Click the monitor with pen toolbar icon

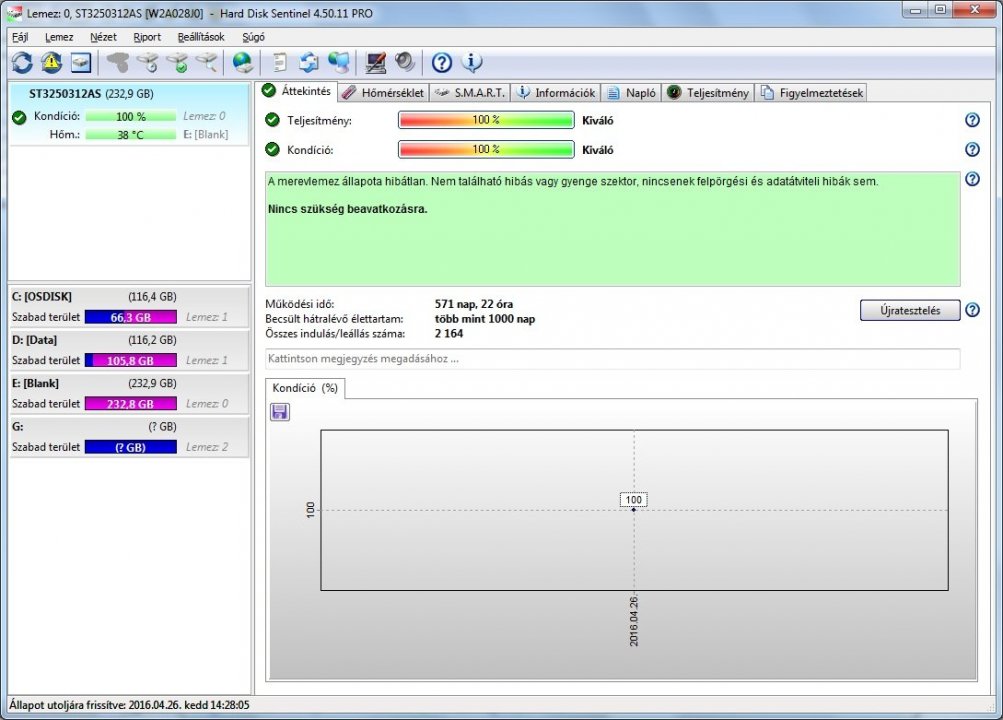pos(375,62)
